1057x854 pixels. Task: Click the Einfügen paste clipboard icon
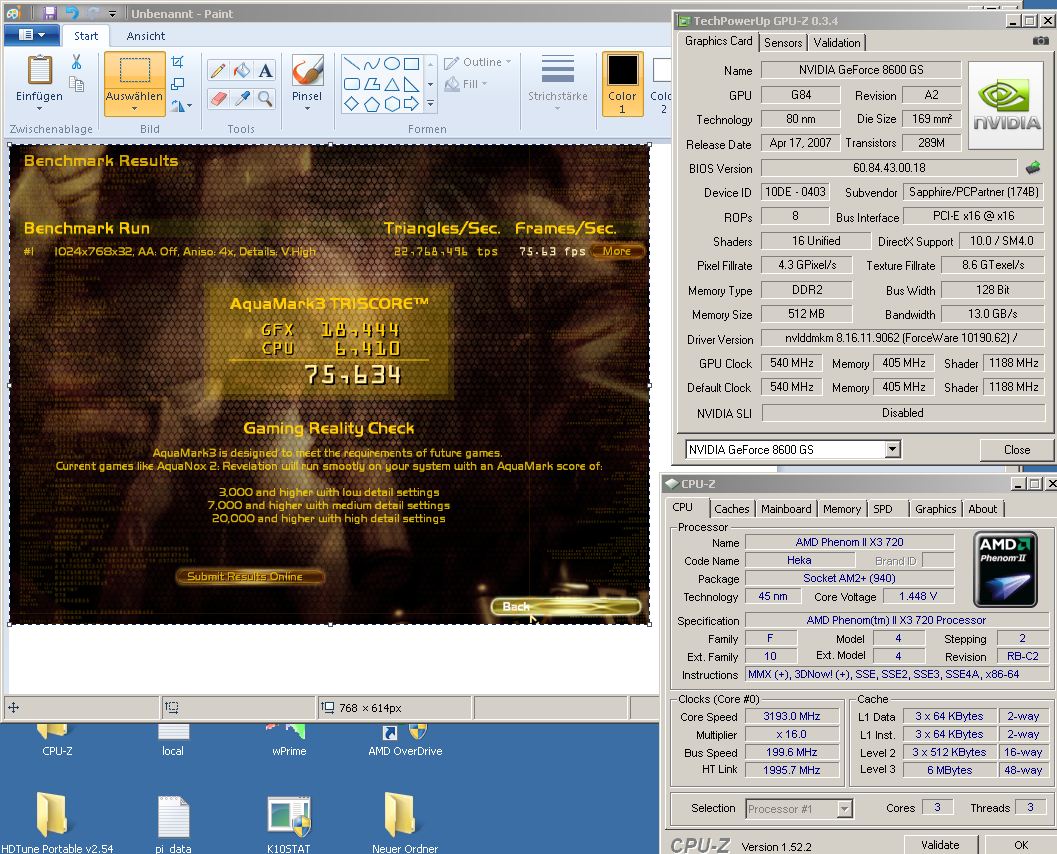point(39,69)
